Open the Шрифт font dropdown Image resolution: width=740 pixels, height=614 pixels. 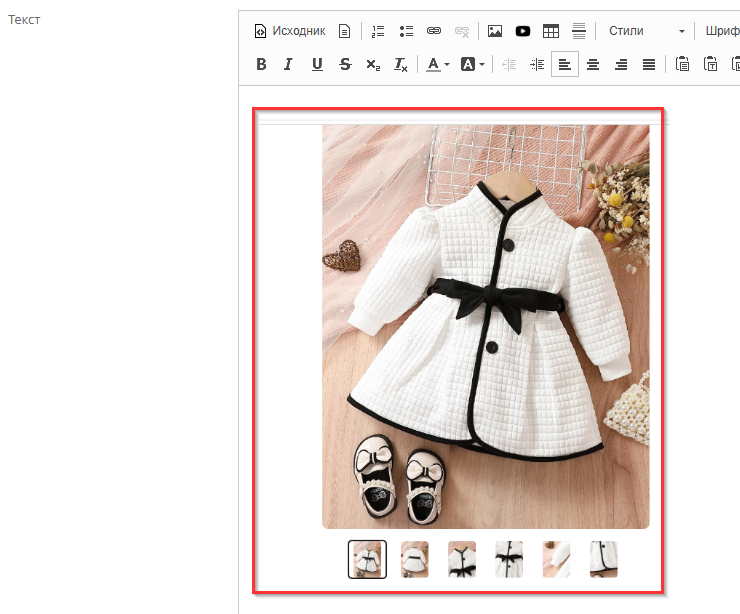coord(722,31)
